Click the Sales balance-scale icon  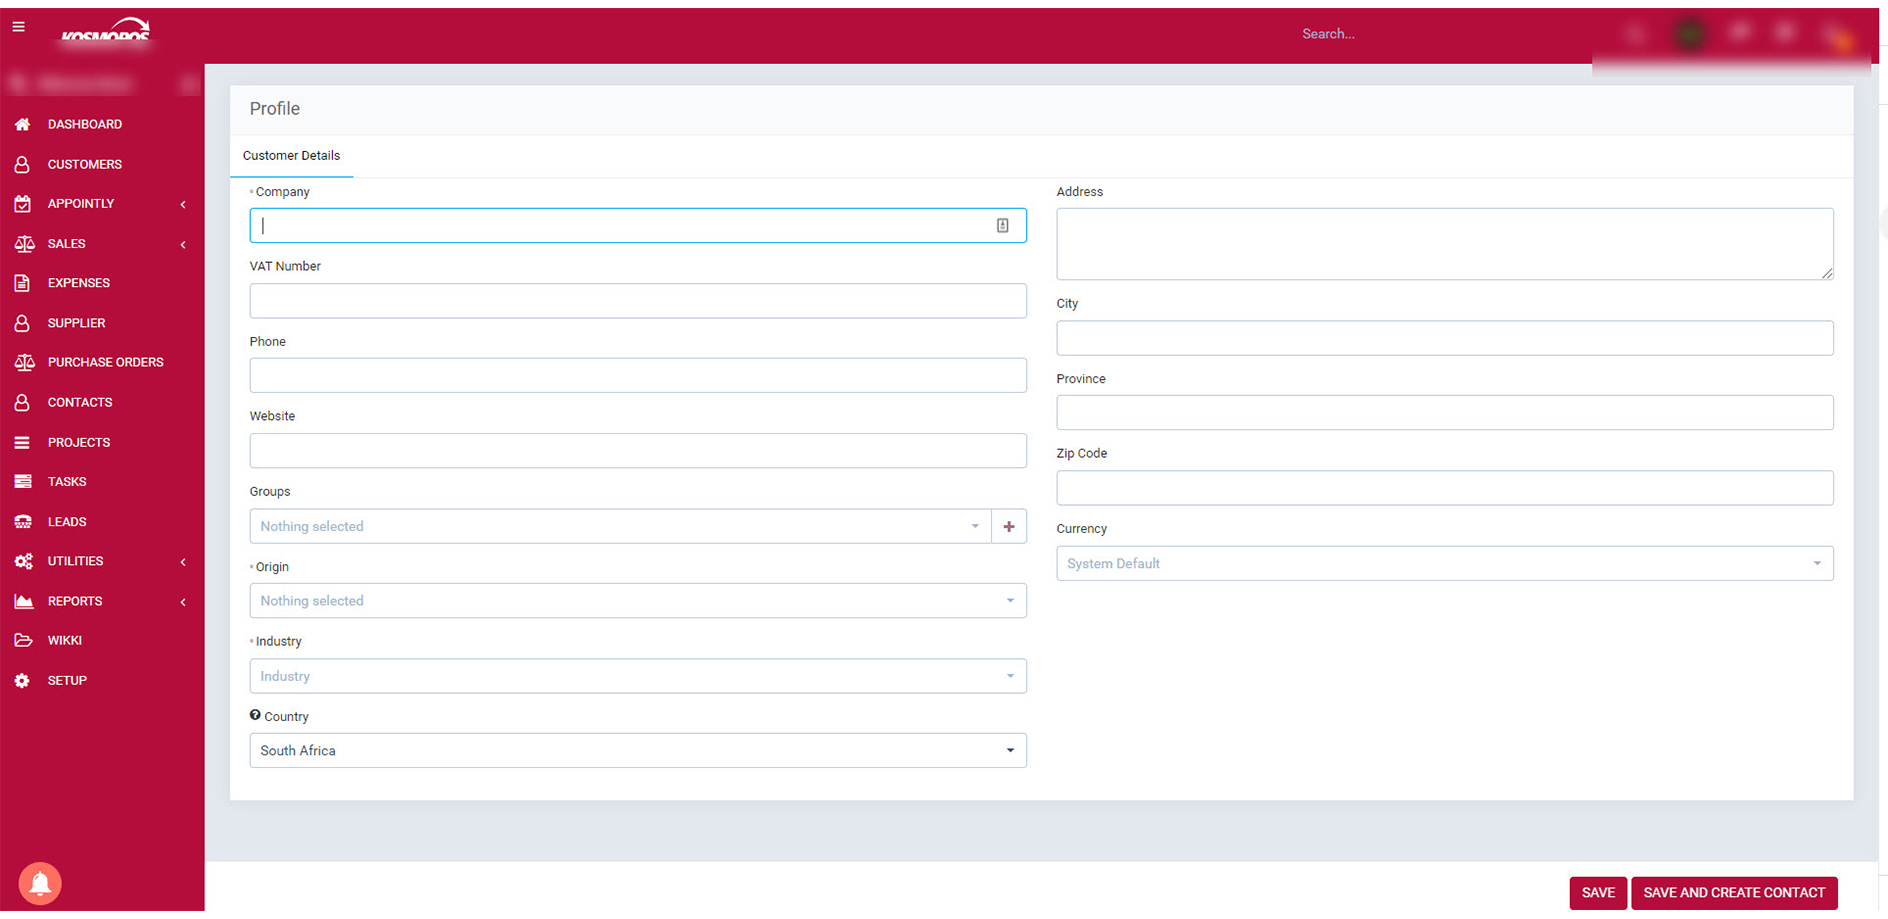[24, 244]
